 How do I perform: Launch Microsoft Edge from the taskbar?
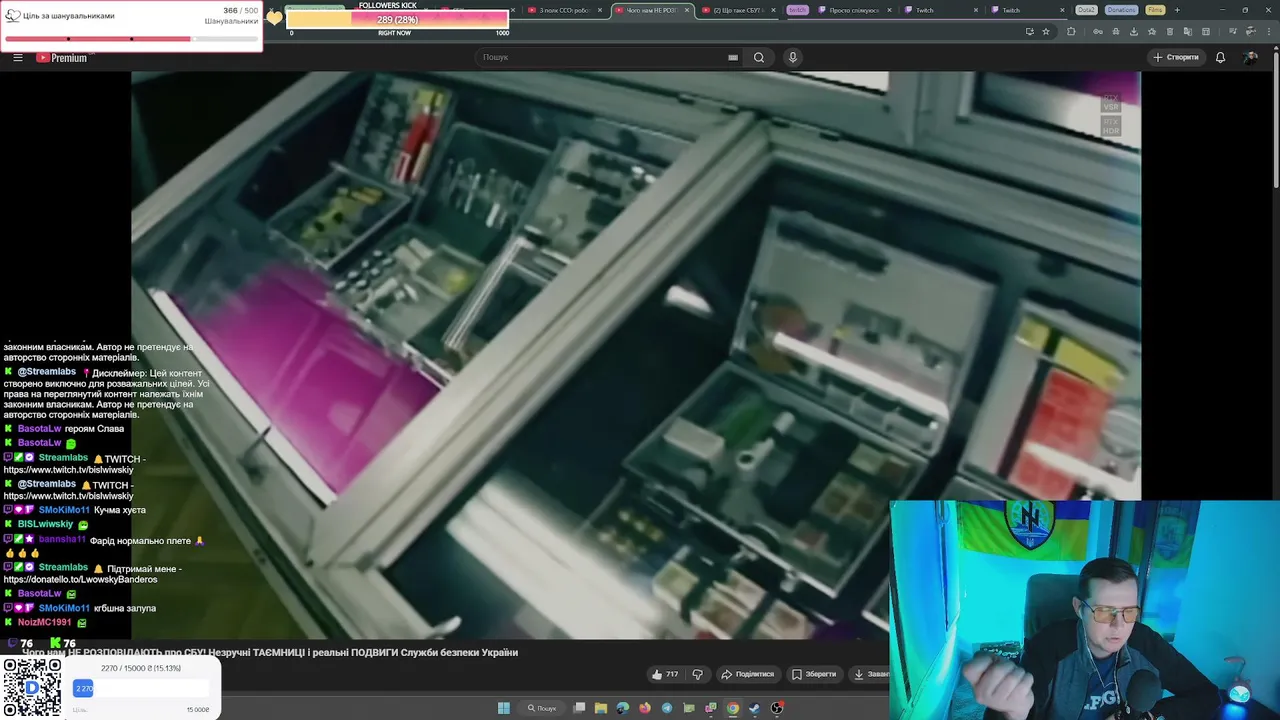click(623, 708)
